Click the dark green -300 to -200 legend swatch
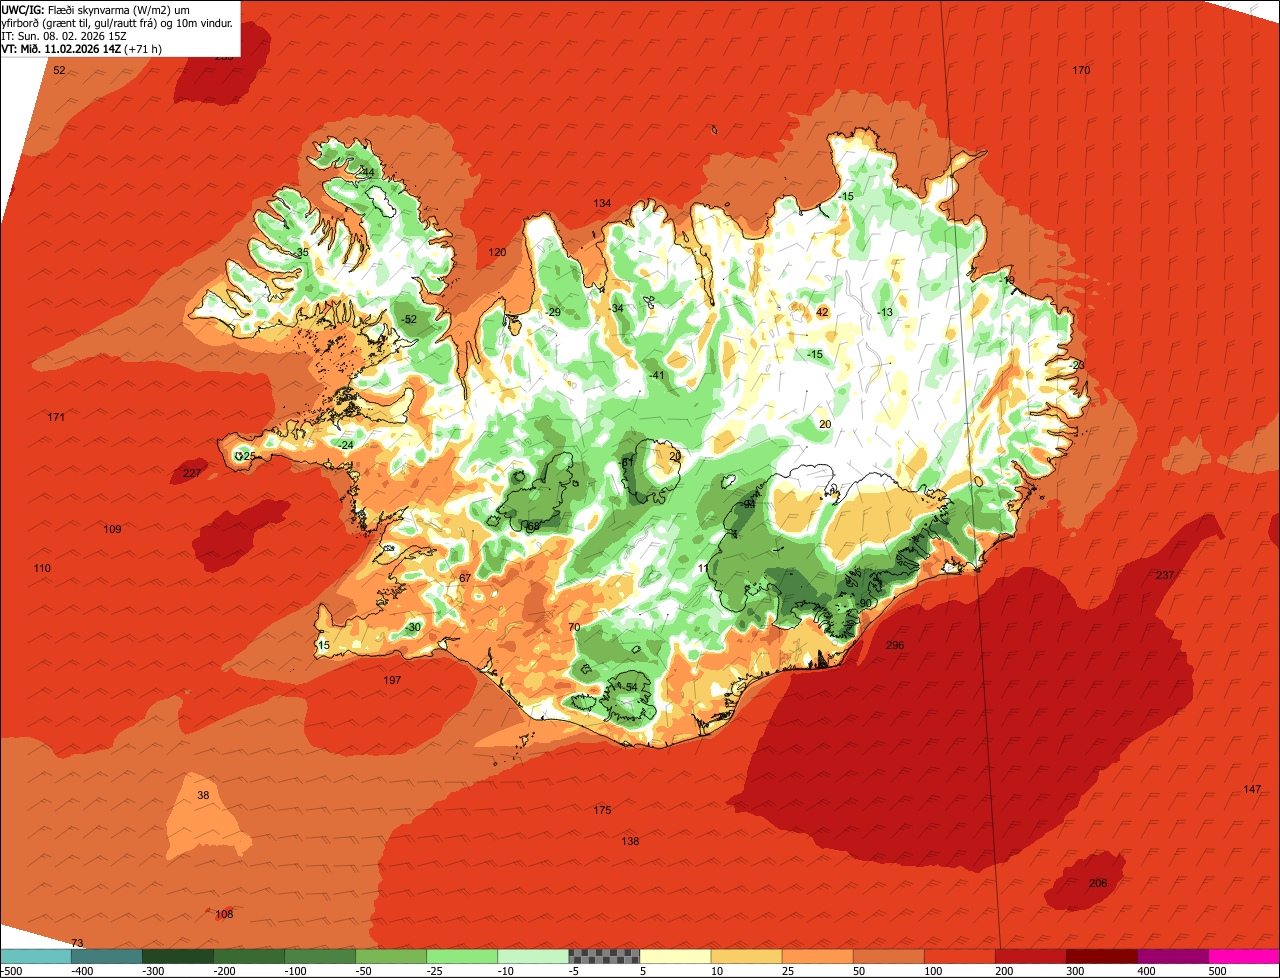Screen dimensions: 1280x978 tap(177, 956)
